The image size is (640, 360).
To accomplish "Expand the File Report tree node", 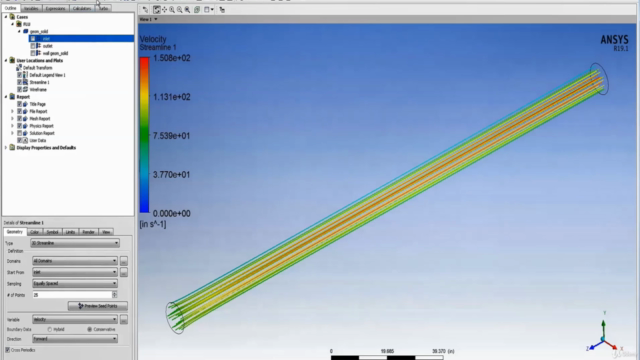I will (12, 111).
